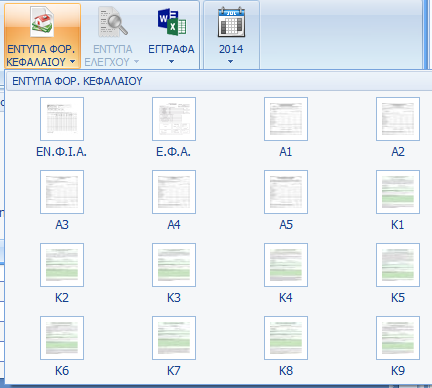Viewport: 432px width, 388px height.
Task: Expand the ΕΓΓΡΑΦΑ Word/Excel dropdown
Action: click(171, 36)
